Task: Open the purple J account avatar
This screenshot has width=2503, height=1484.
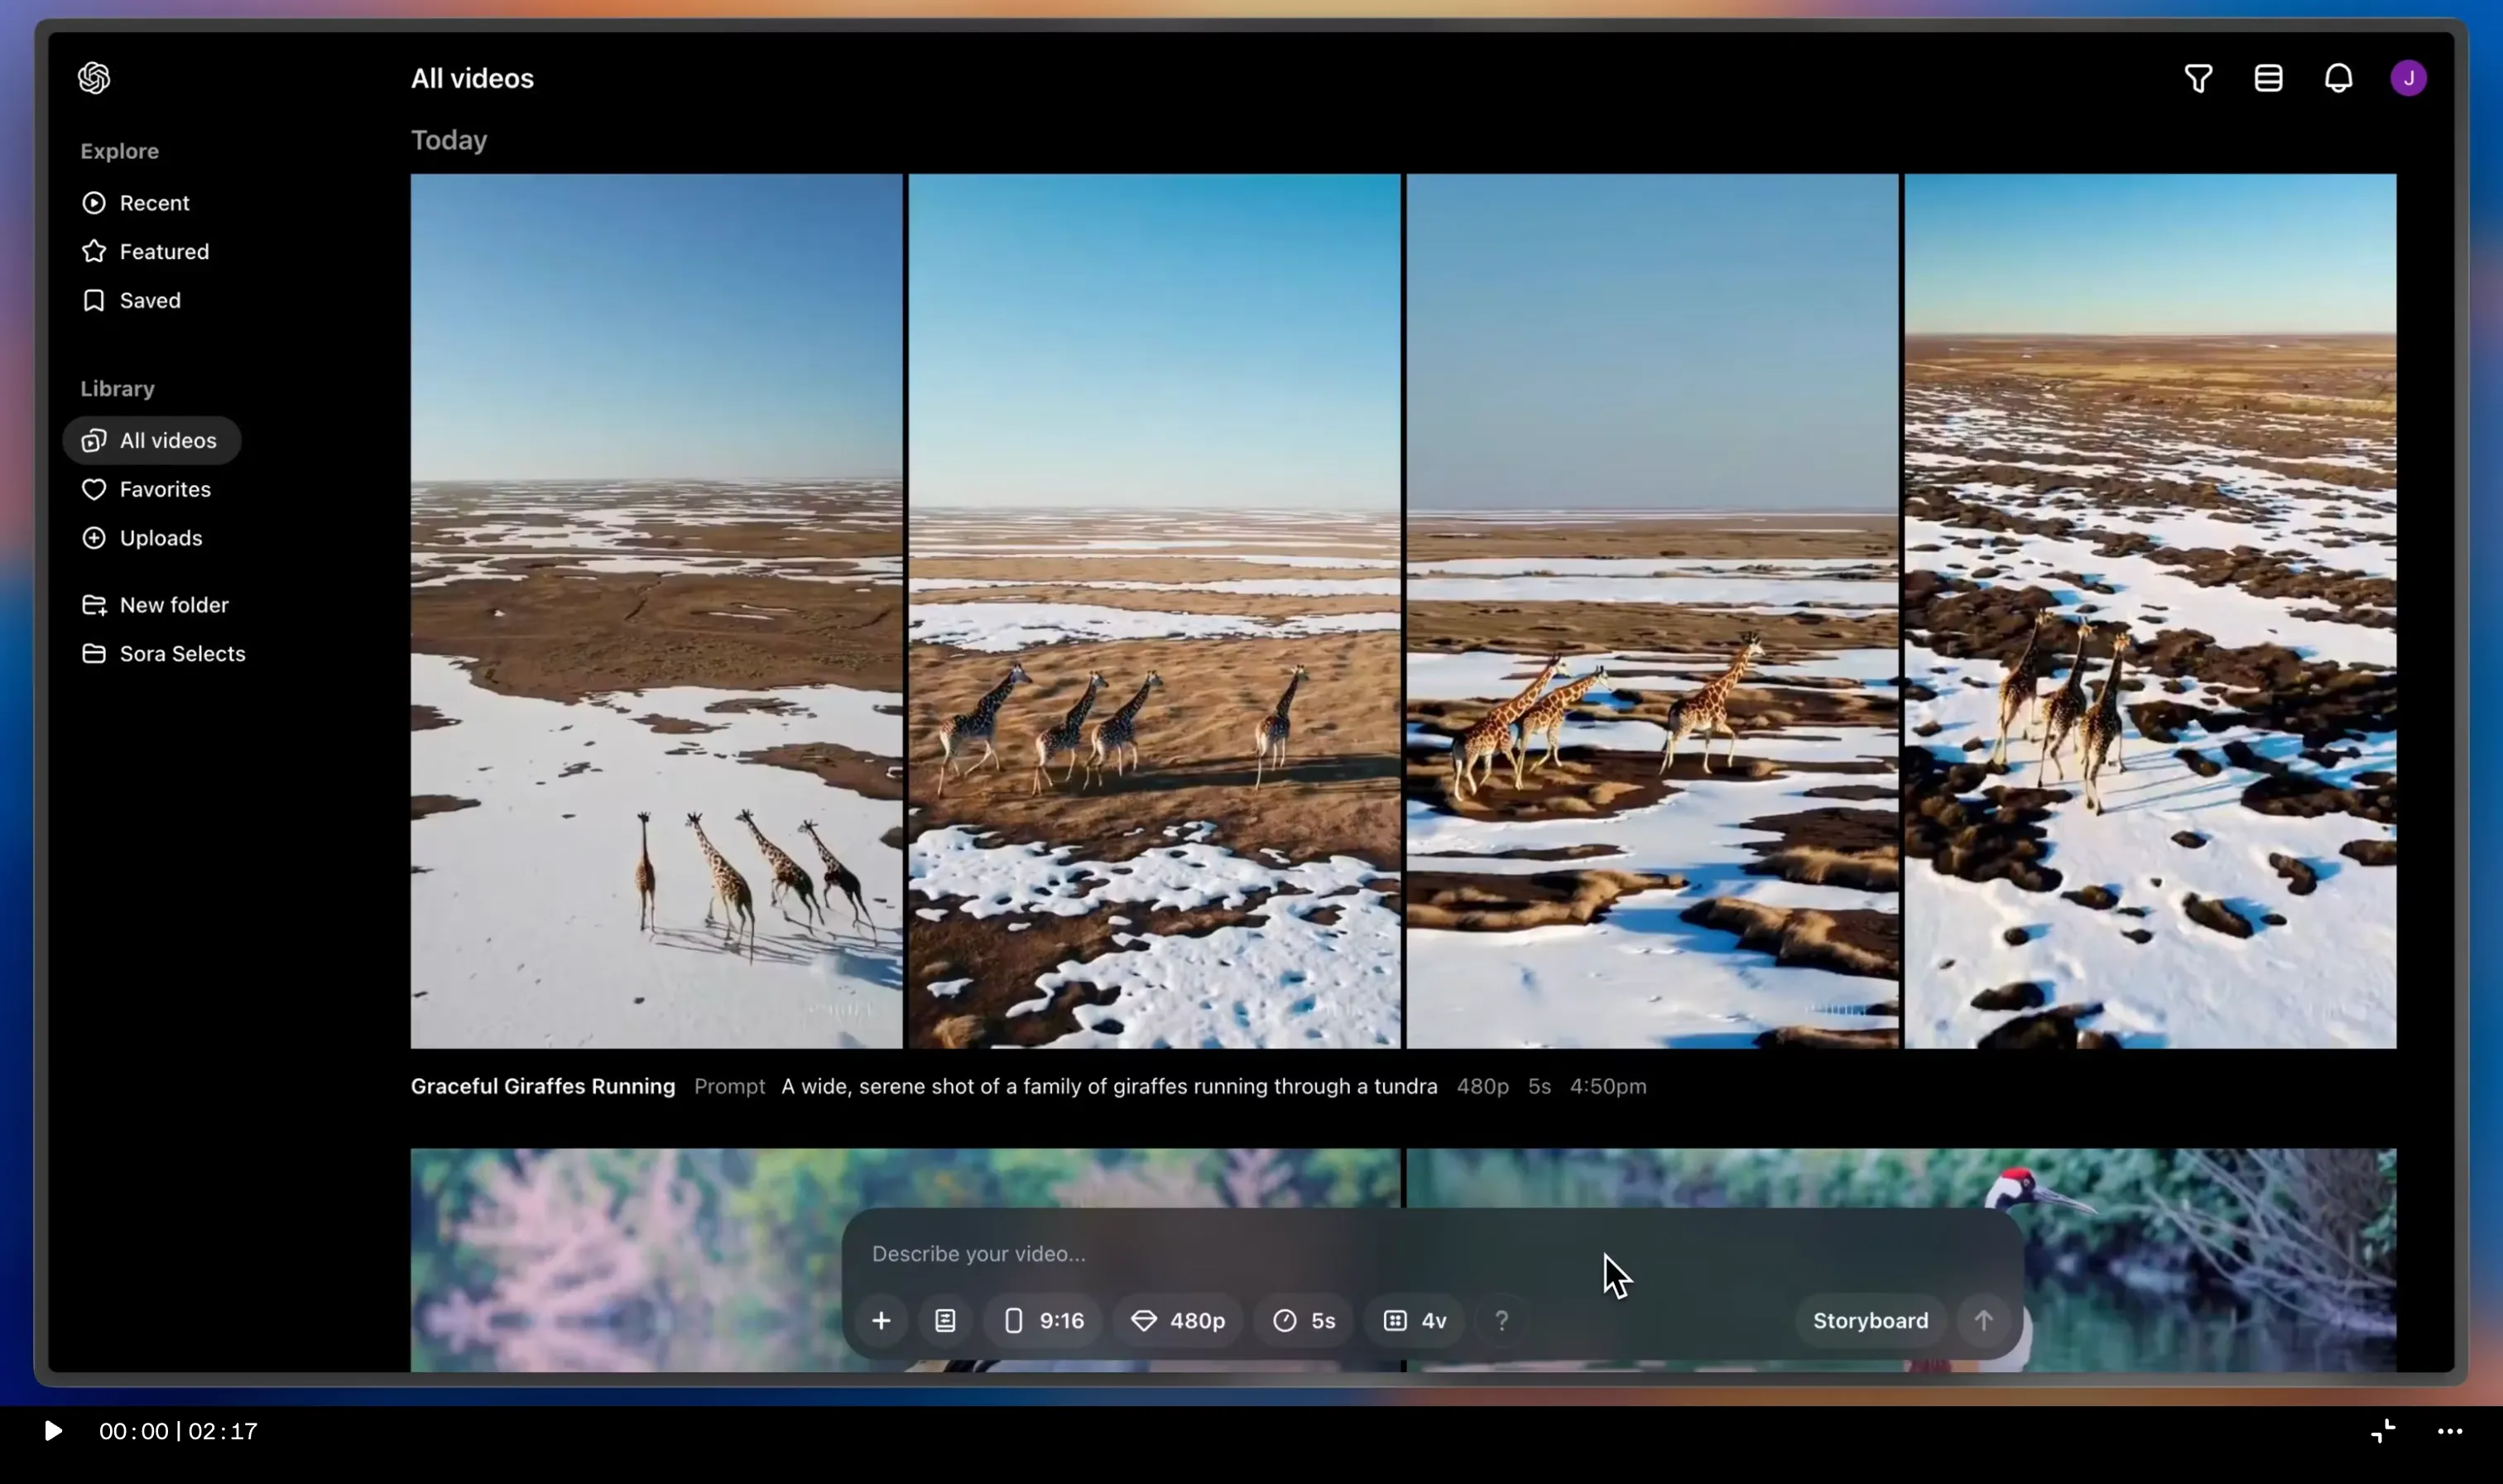Action: (x=2408, y=78)
